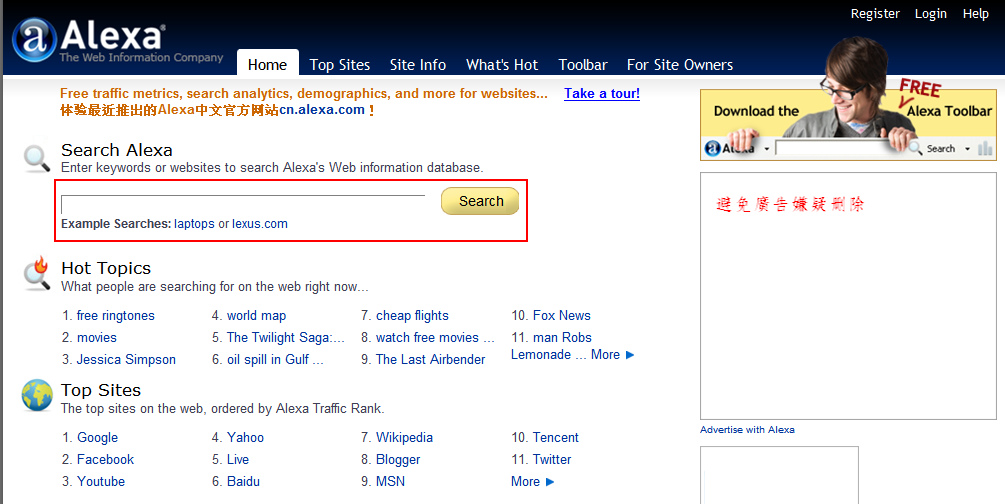The width and height of the screenshot is (1005, 504).
Task: Click the Login link
Action: point(931,13)
